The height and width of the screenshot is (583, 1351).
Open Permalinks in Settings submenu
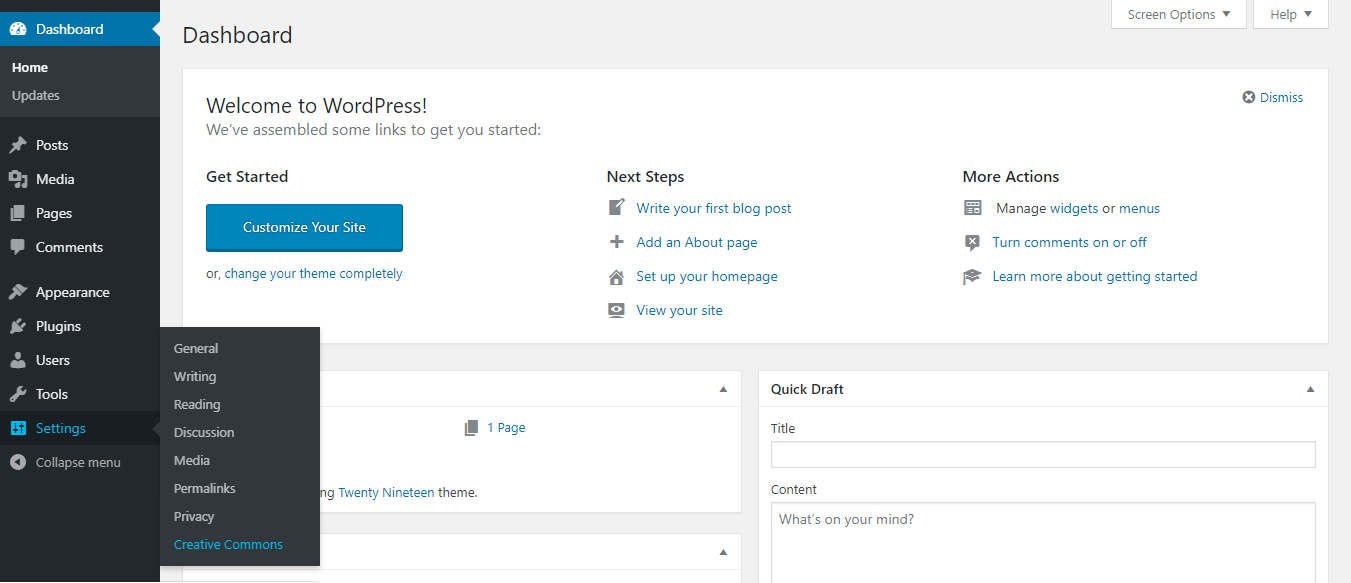pyautogui.click(x=205, y=489)
